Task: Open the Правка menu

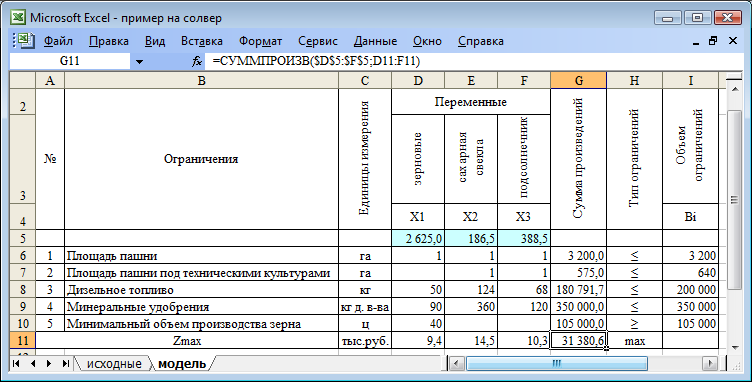Action: 109,41
